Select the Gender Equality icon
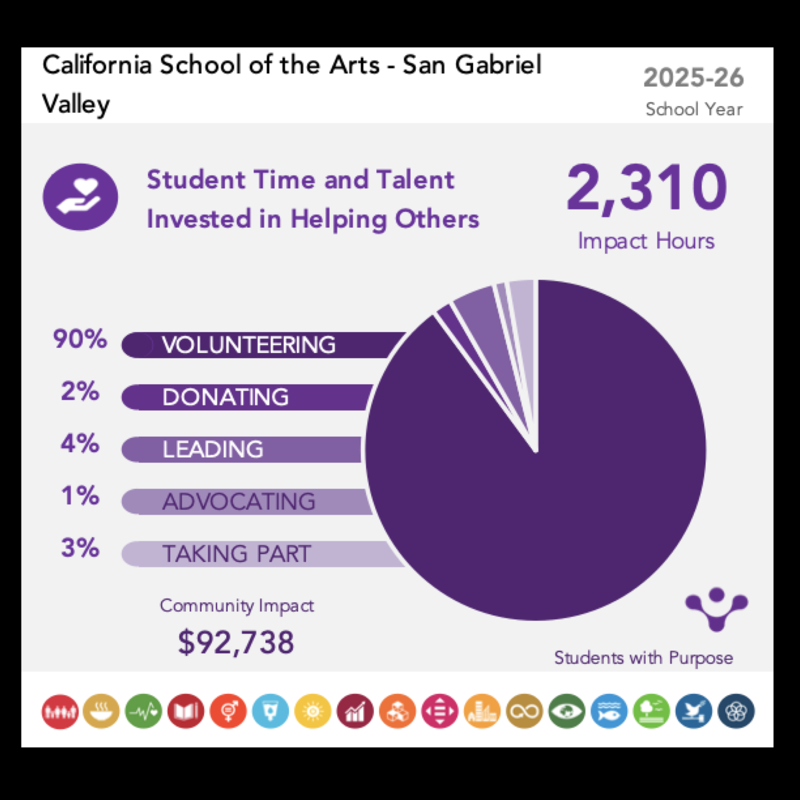 pyautogui.click(x=229, y=711)
